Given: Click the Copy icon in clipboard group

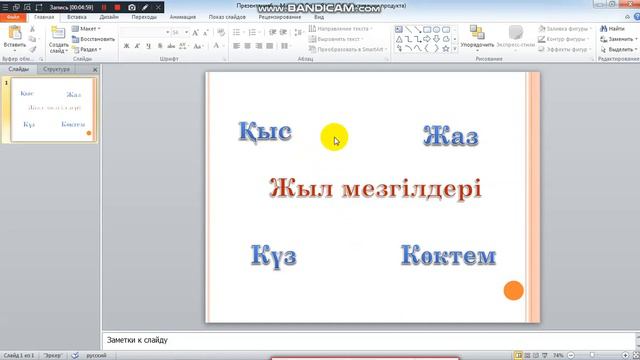Looking at the screenshot, I should [32, 39].
